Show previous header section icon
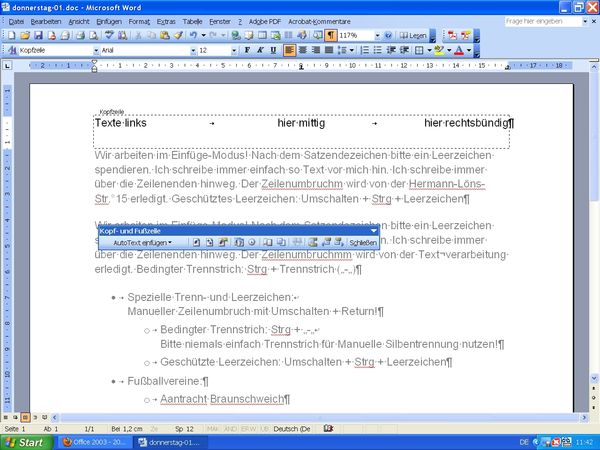 [x=326, y=242]
